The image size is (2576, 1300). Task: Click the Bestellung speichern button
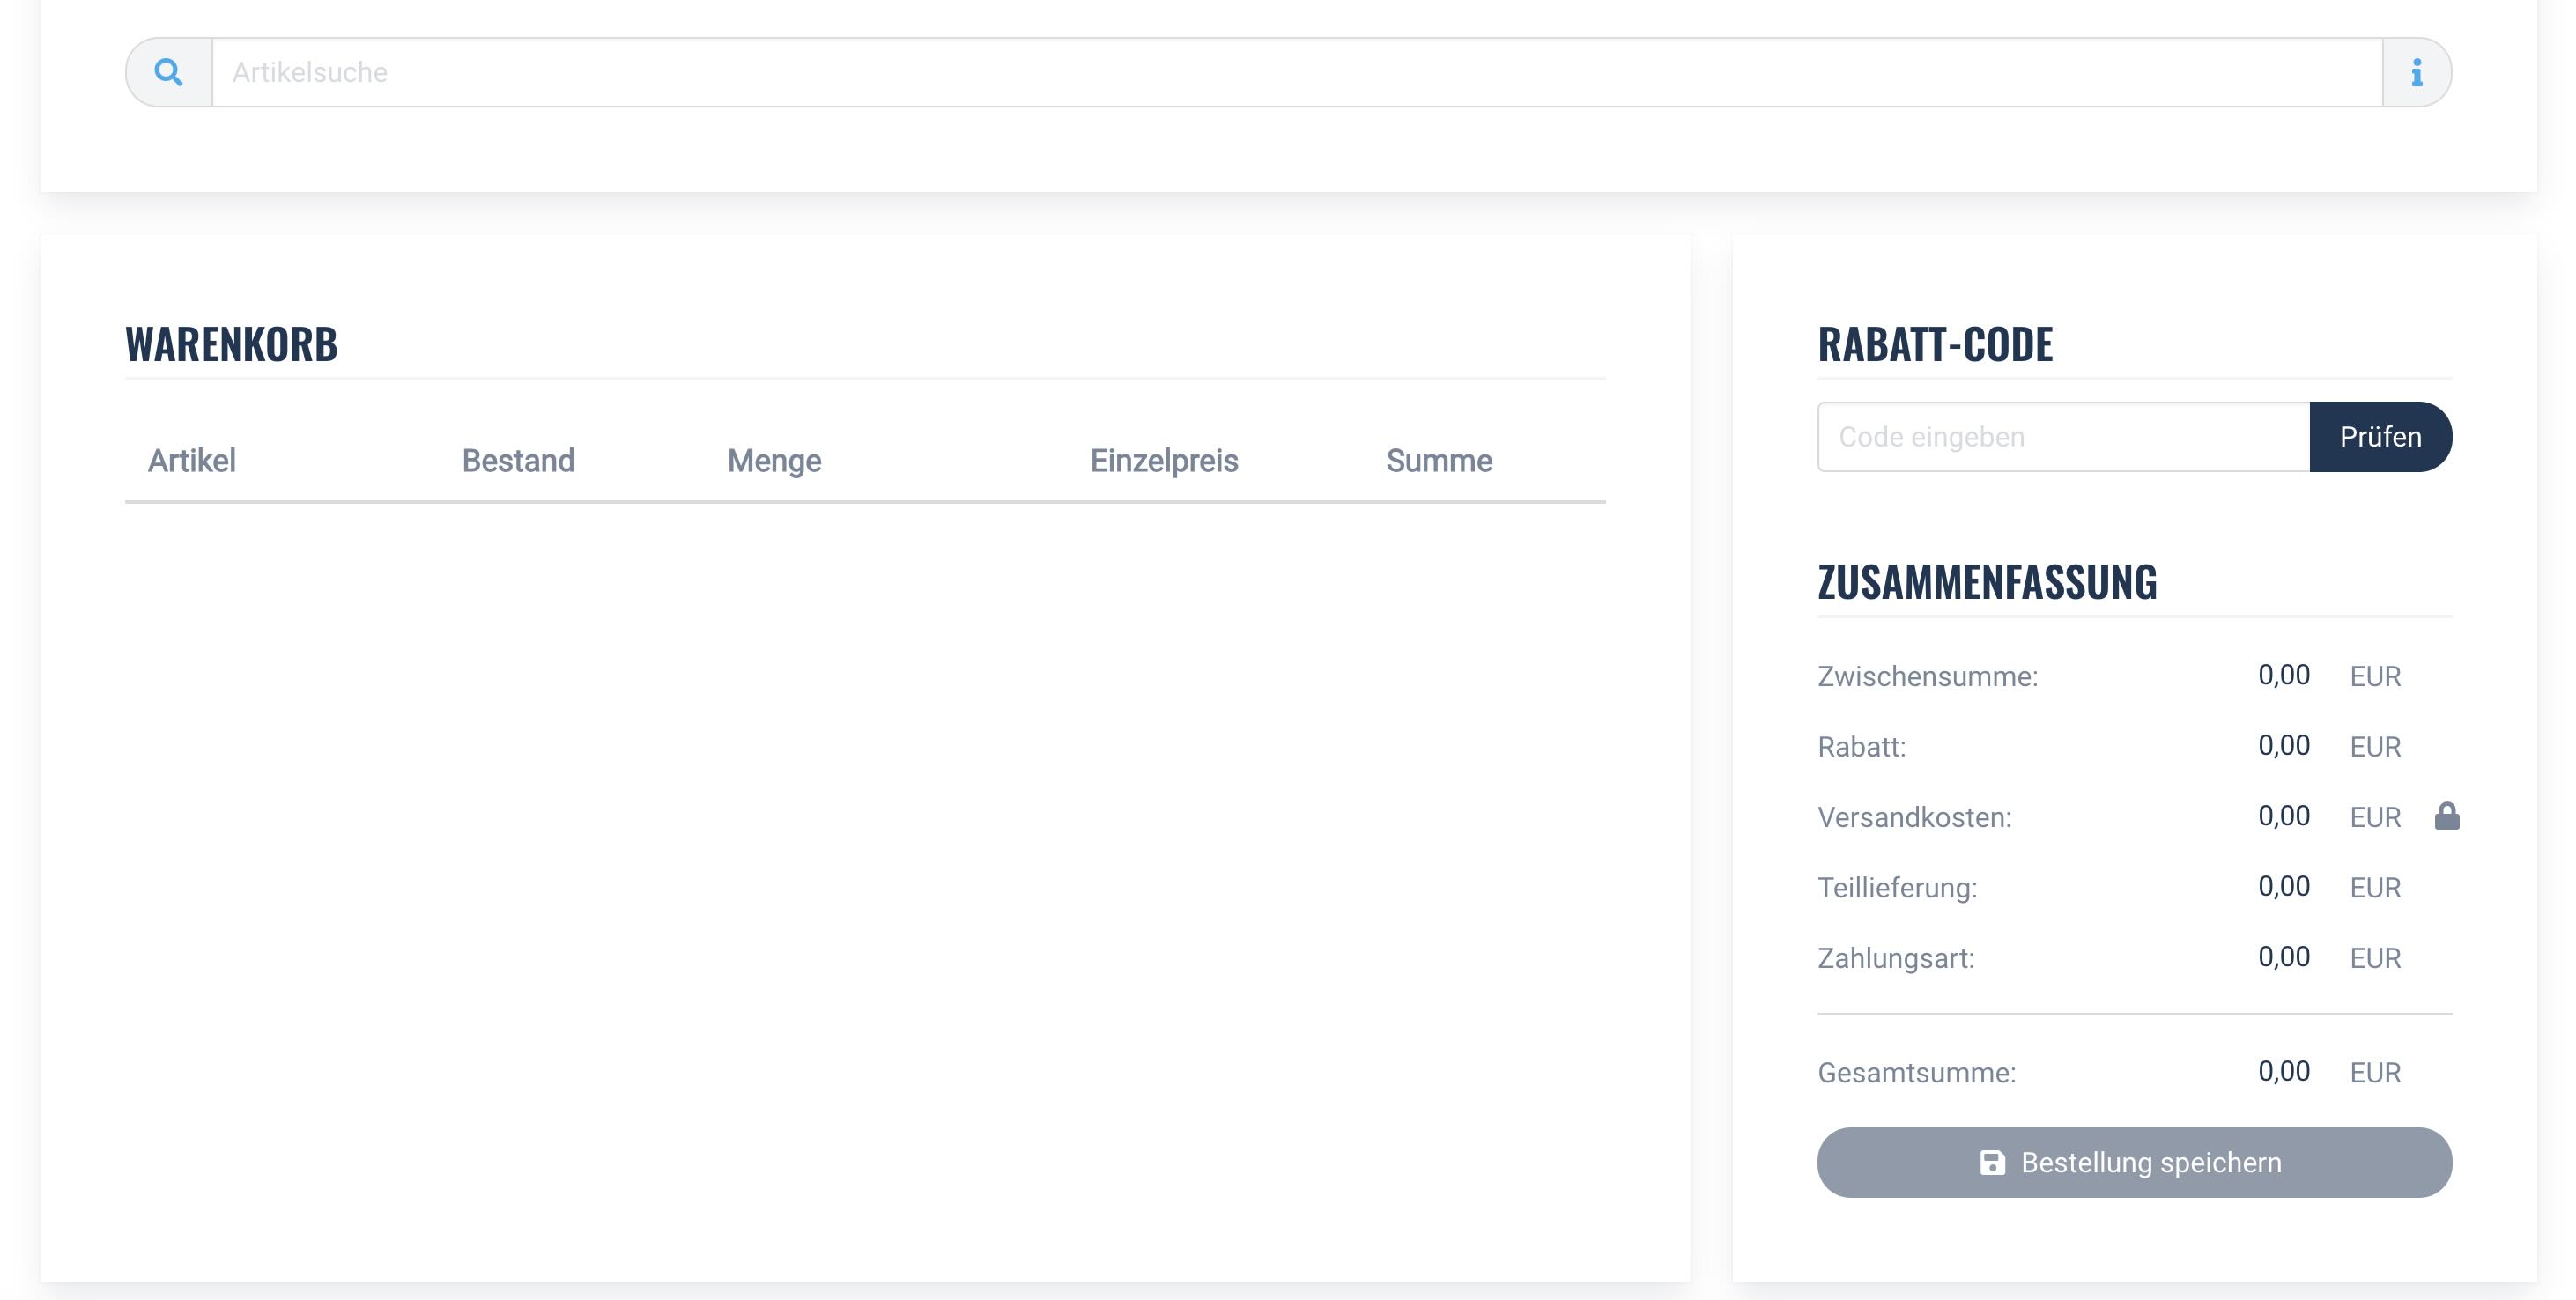pos(2134,1162)
